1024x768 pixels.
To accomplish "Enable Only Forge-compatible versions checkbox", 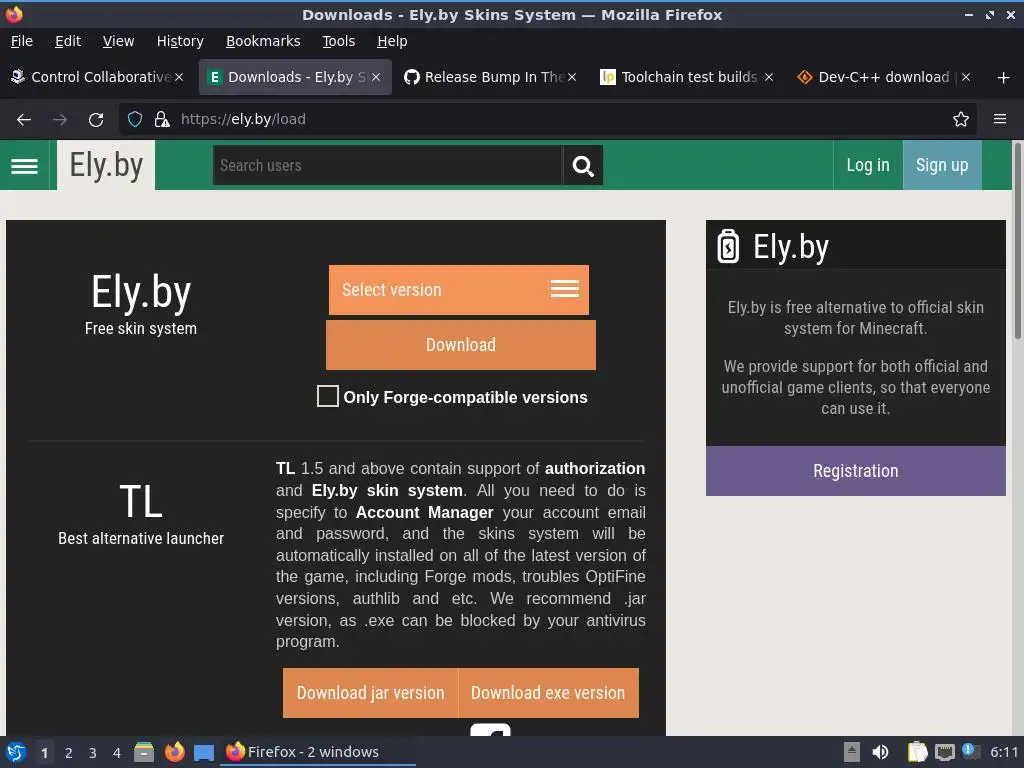I will coord(327,396).
